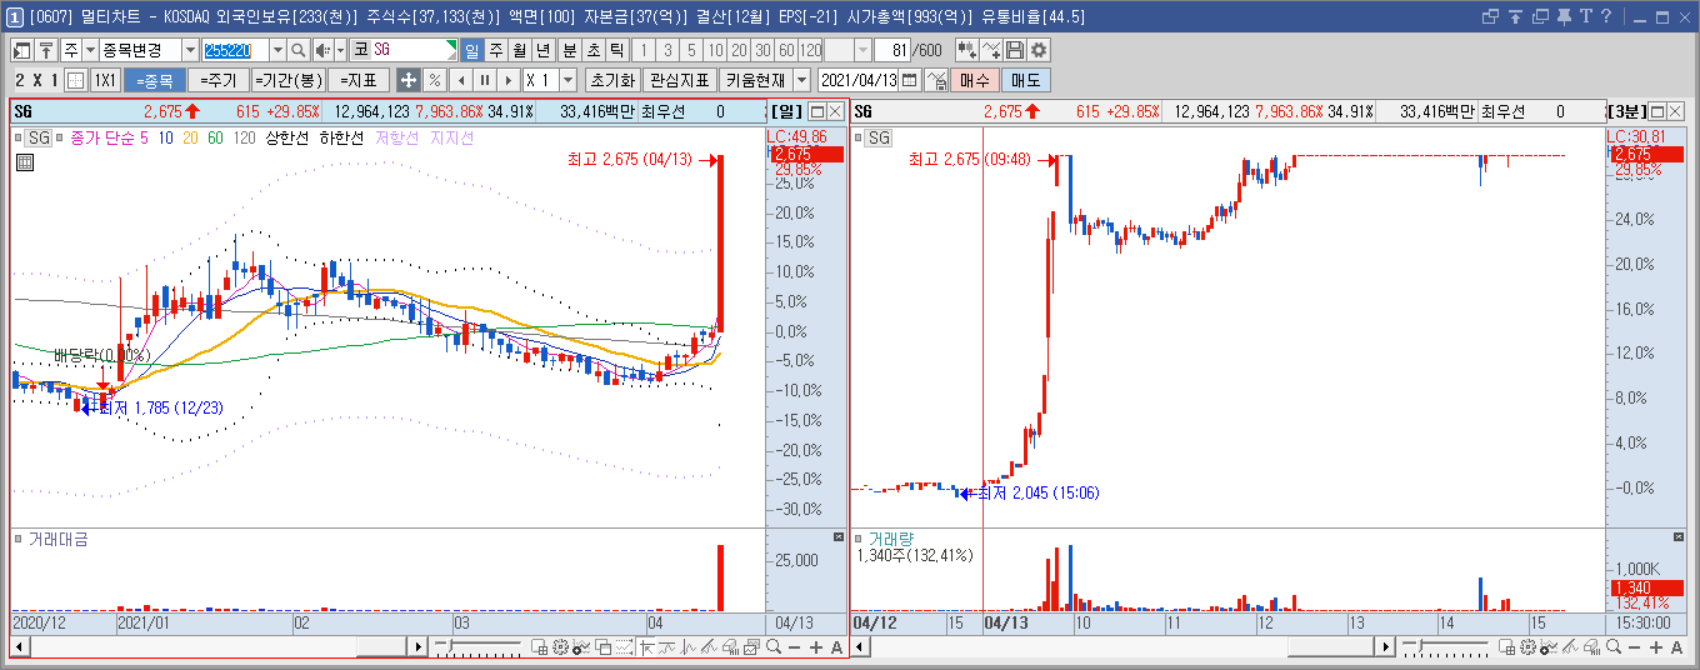Click the 1X1 layout button
Image resolution: width=1700 pixels, height=670 pixels.
point(105,80)
